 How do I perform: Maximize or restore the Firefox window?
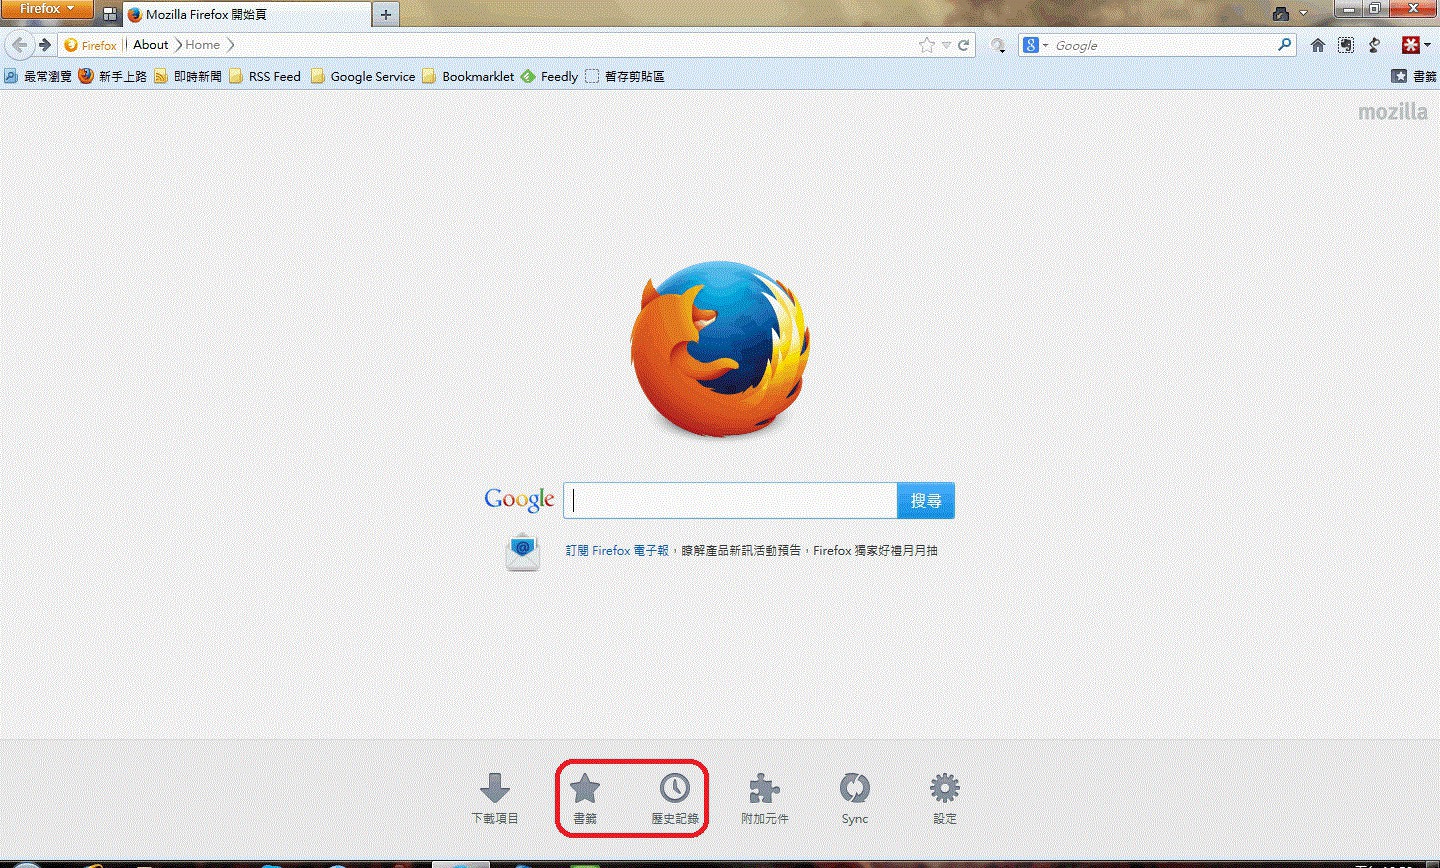tap(1375, 9)
